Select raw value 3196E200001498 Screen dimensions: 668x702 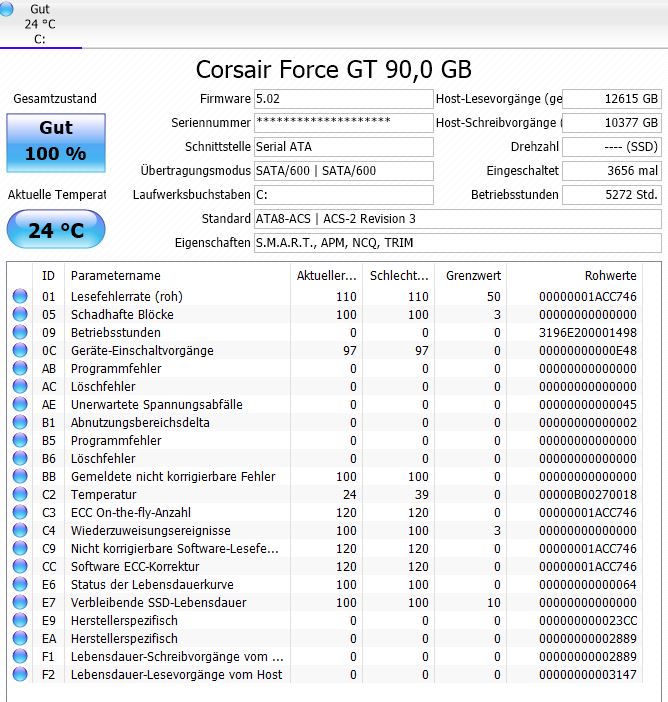[587, 333]
